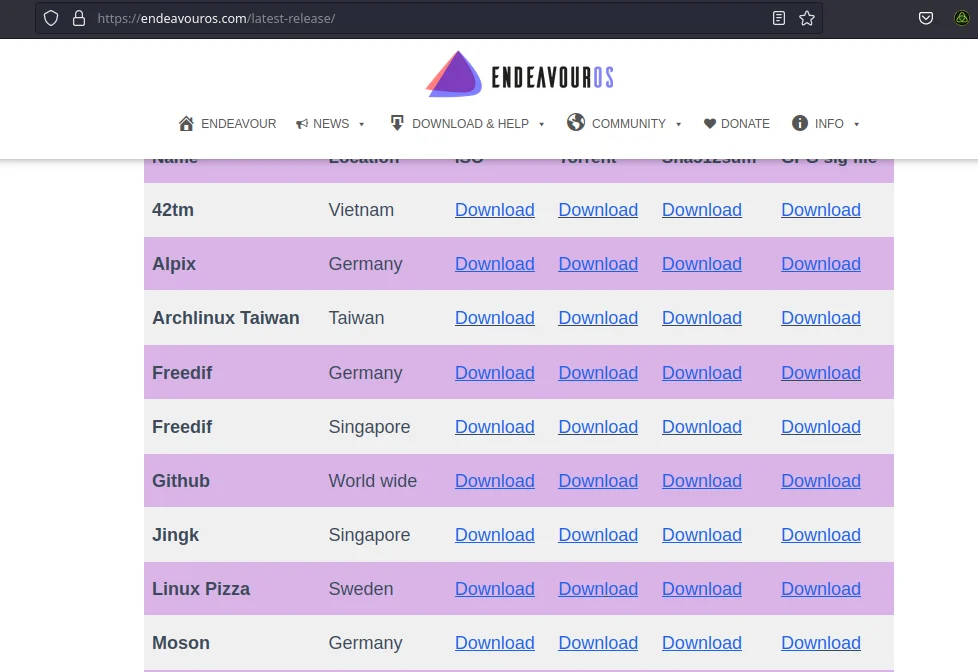Expand the NEWS menu arrow
Image resolution: width=978 pixels, height=672 pixels.
pyautogui.click(x=361, y=124)
